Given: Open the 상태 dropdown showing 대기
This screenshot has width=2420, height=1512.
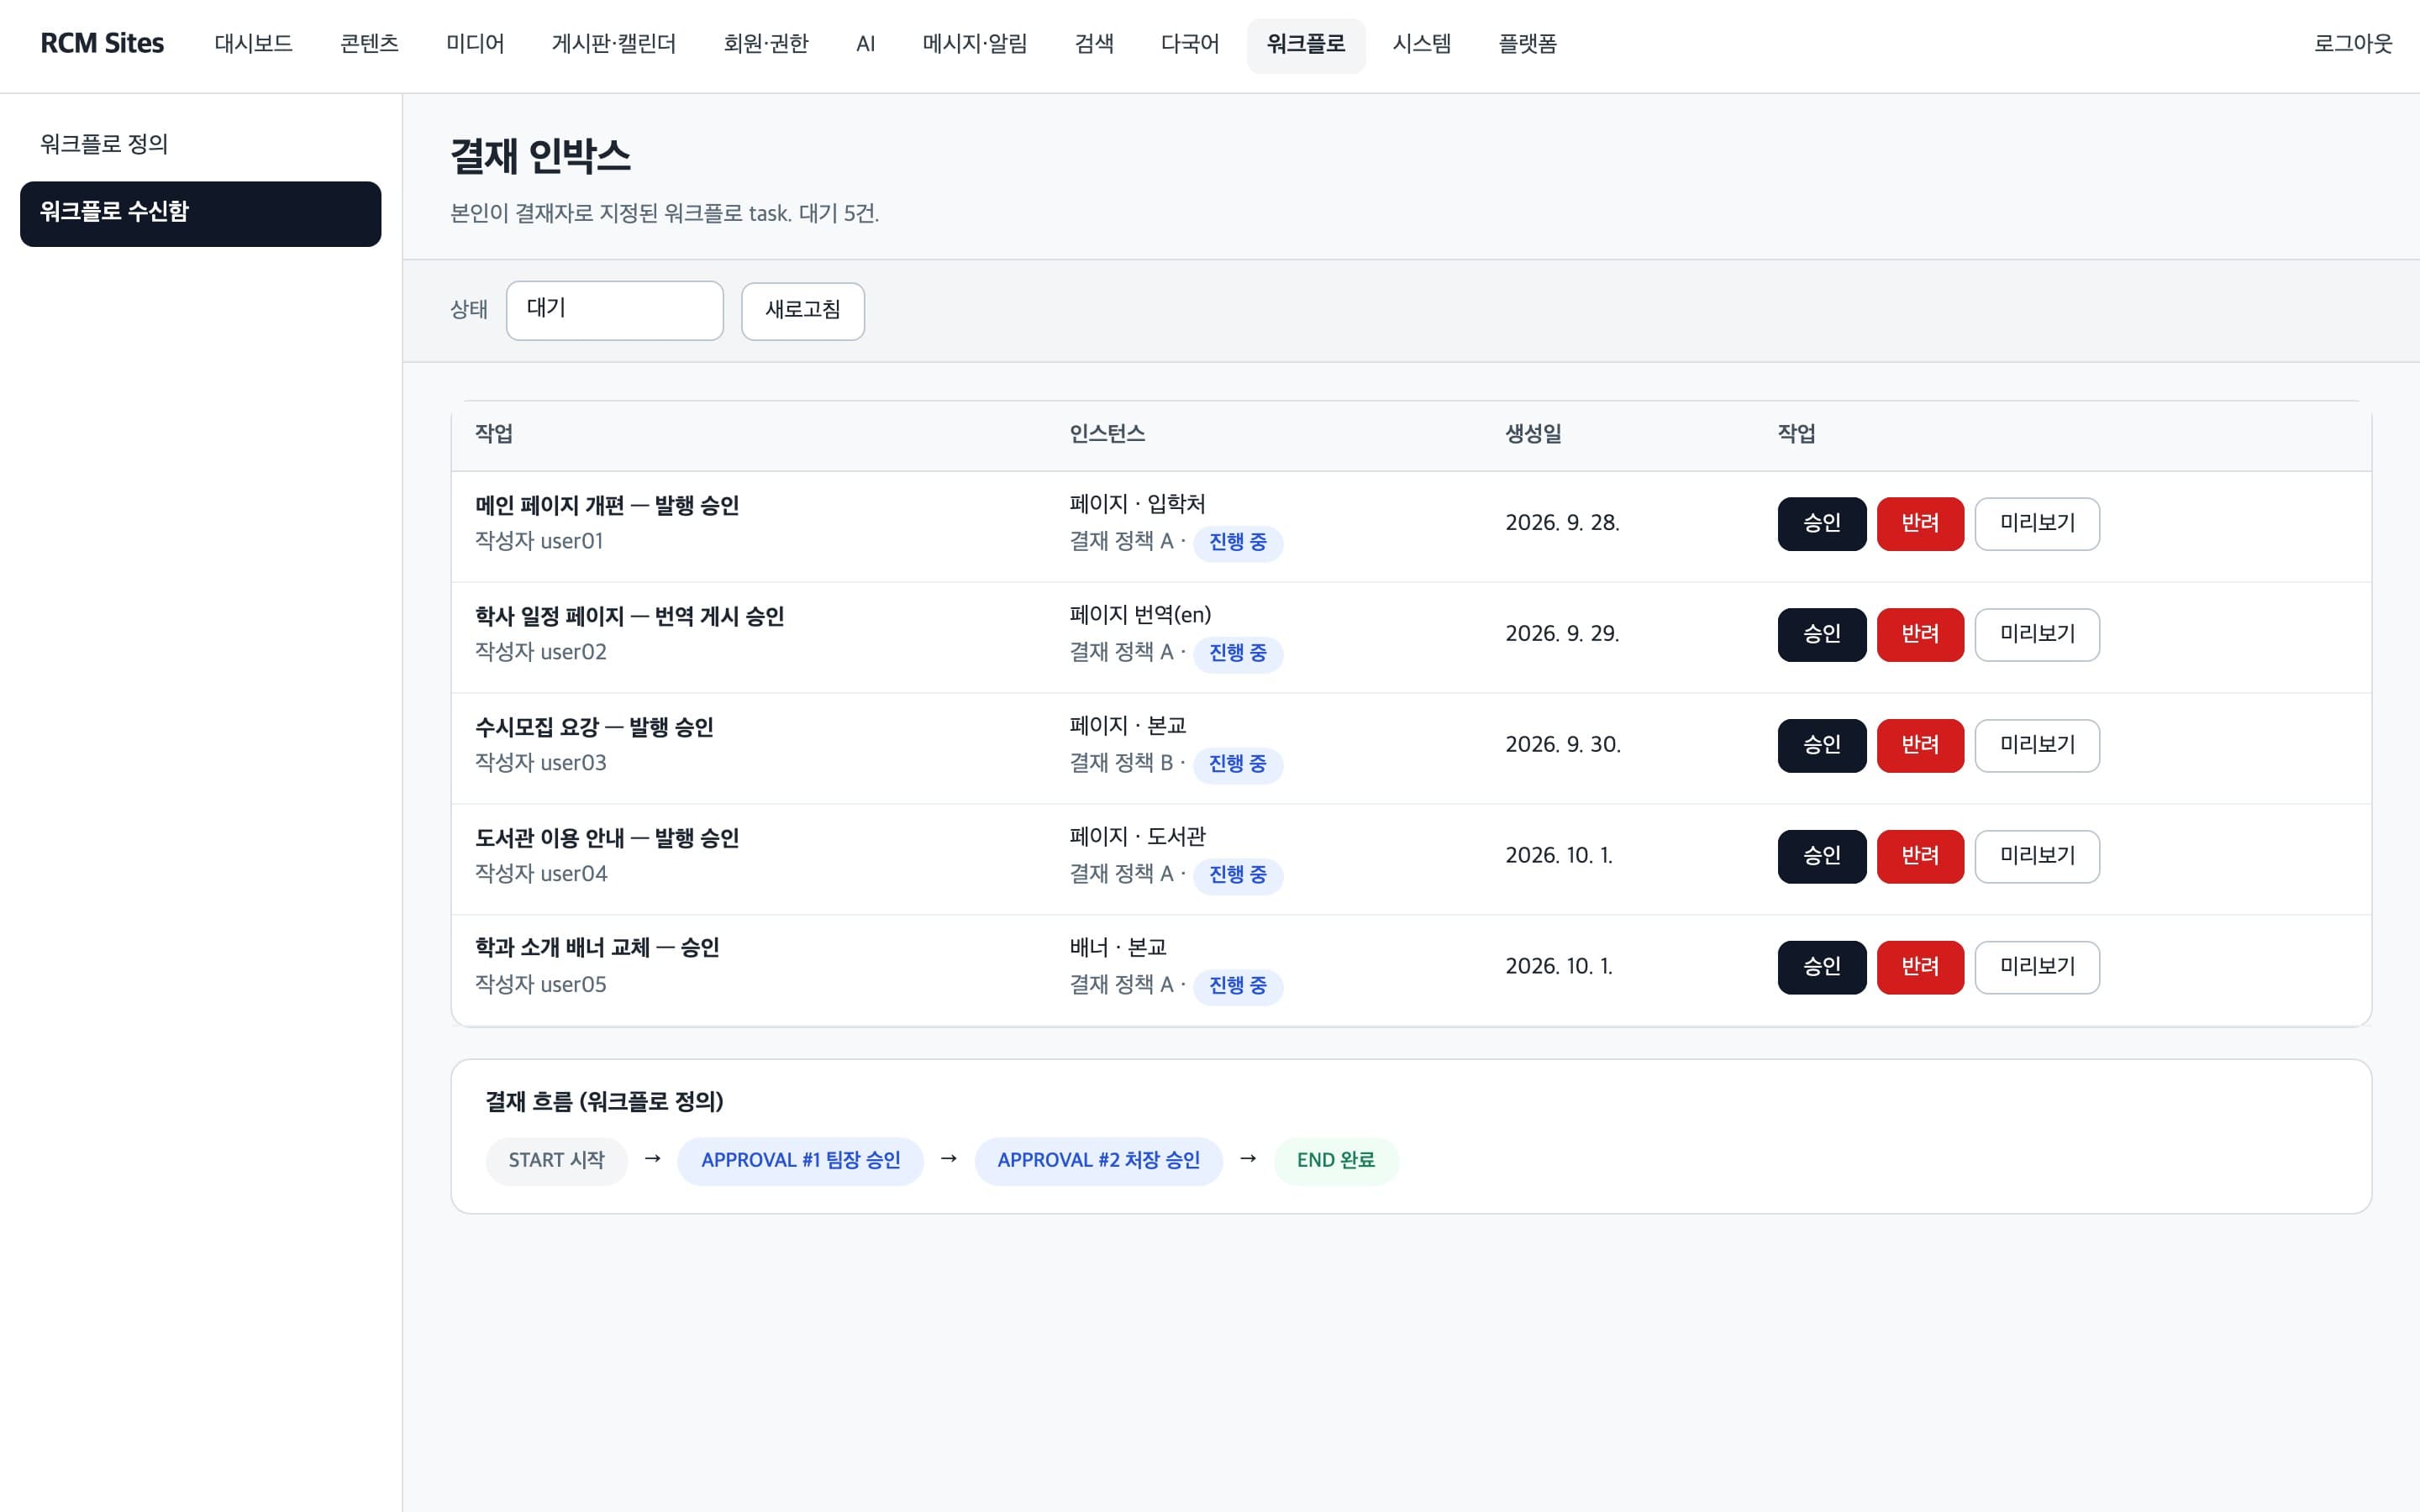Looking at the screenshot, I should (614, 310).
